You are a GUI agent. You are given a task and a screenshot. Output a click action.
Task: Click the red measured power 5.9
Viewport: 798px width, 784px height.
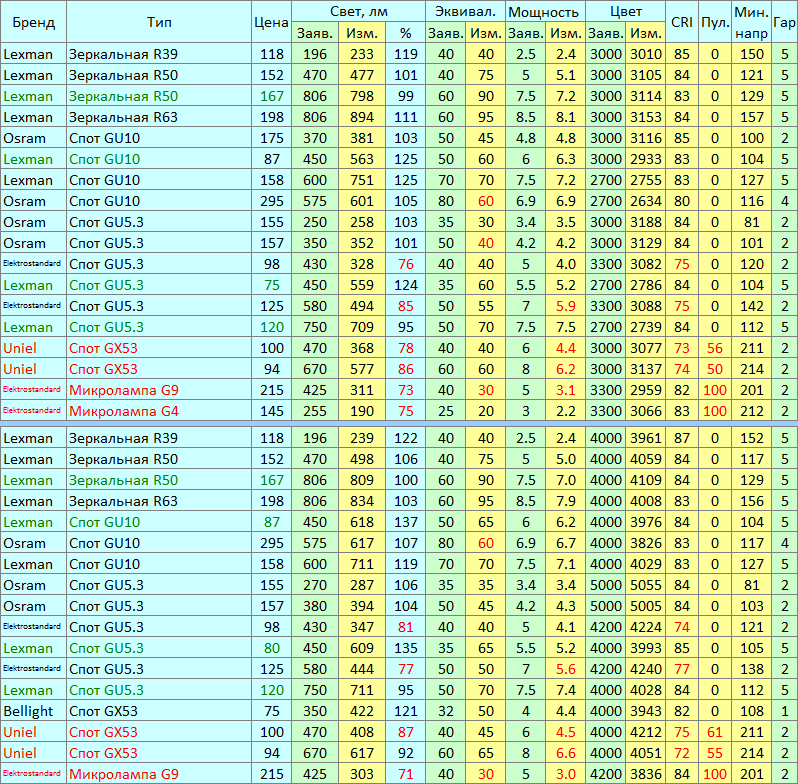(565, 306)
